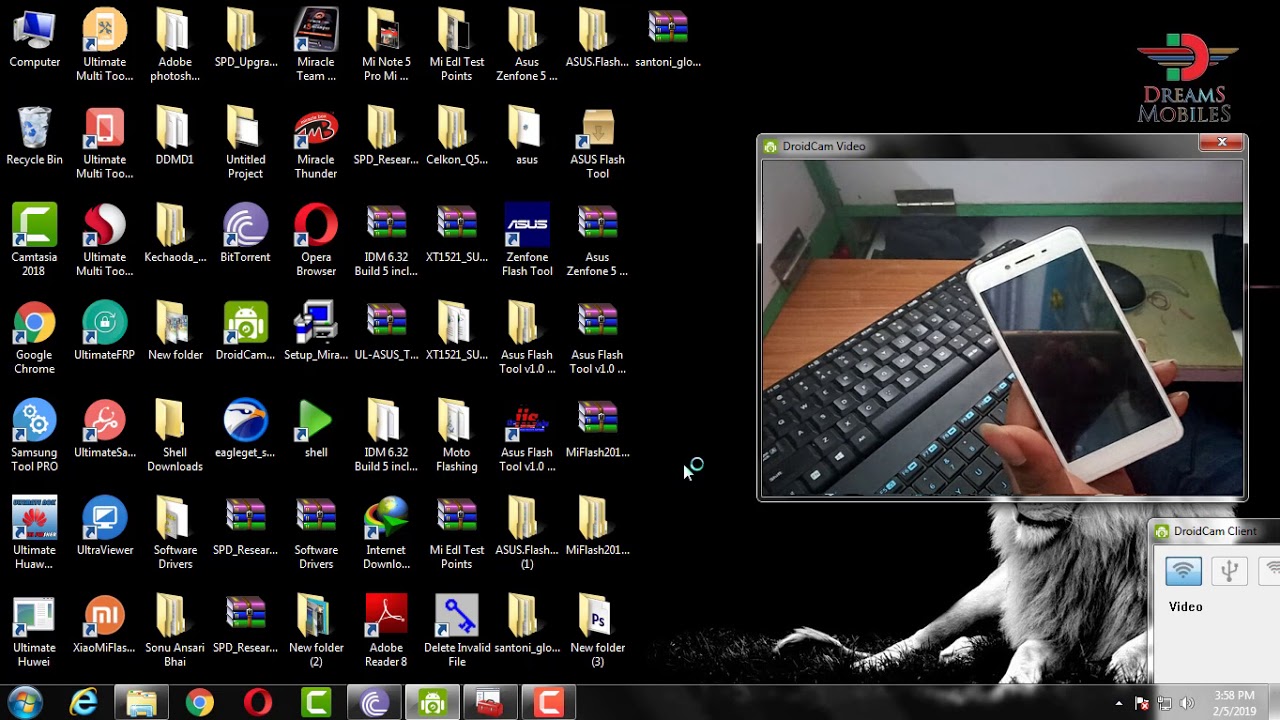
Task: Select the UL-ASUS_T... archive
Action: (x=386, y=331)
